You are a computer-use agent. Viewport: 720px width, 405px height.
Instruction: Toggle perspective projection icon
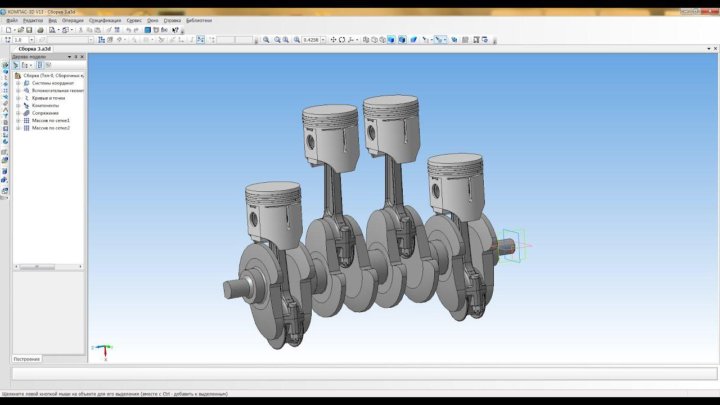414,40
